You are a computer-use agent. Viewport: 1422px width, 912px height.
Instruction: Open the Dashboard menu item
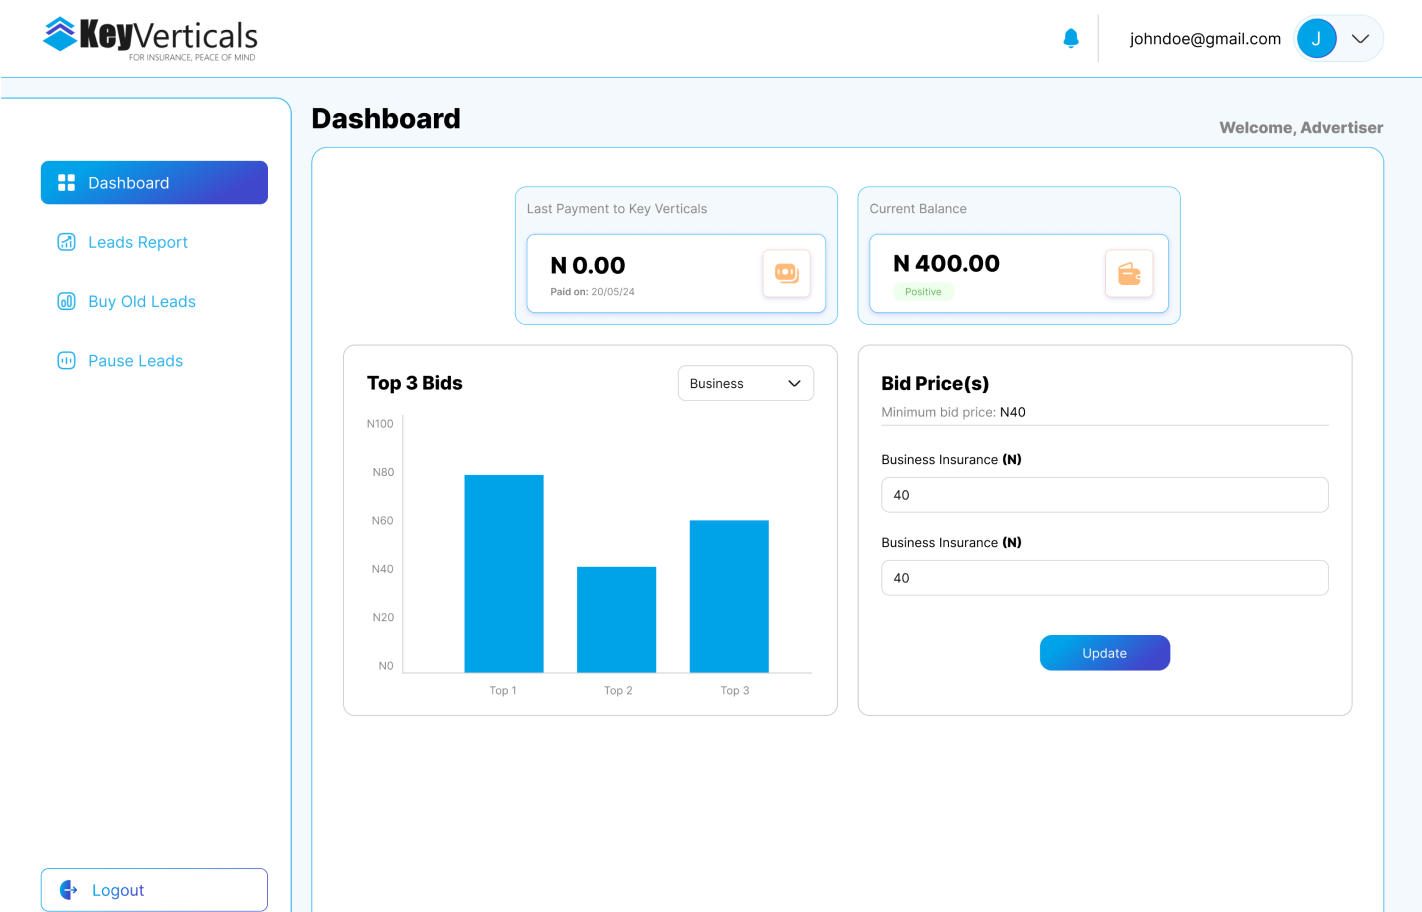(154, 183)
